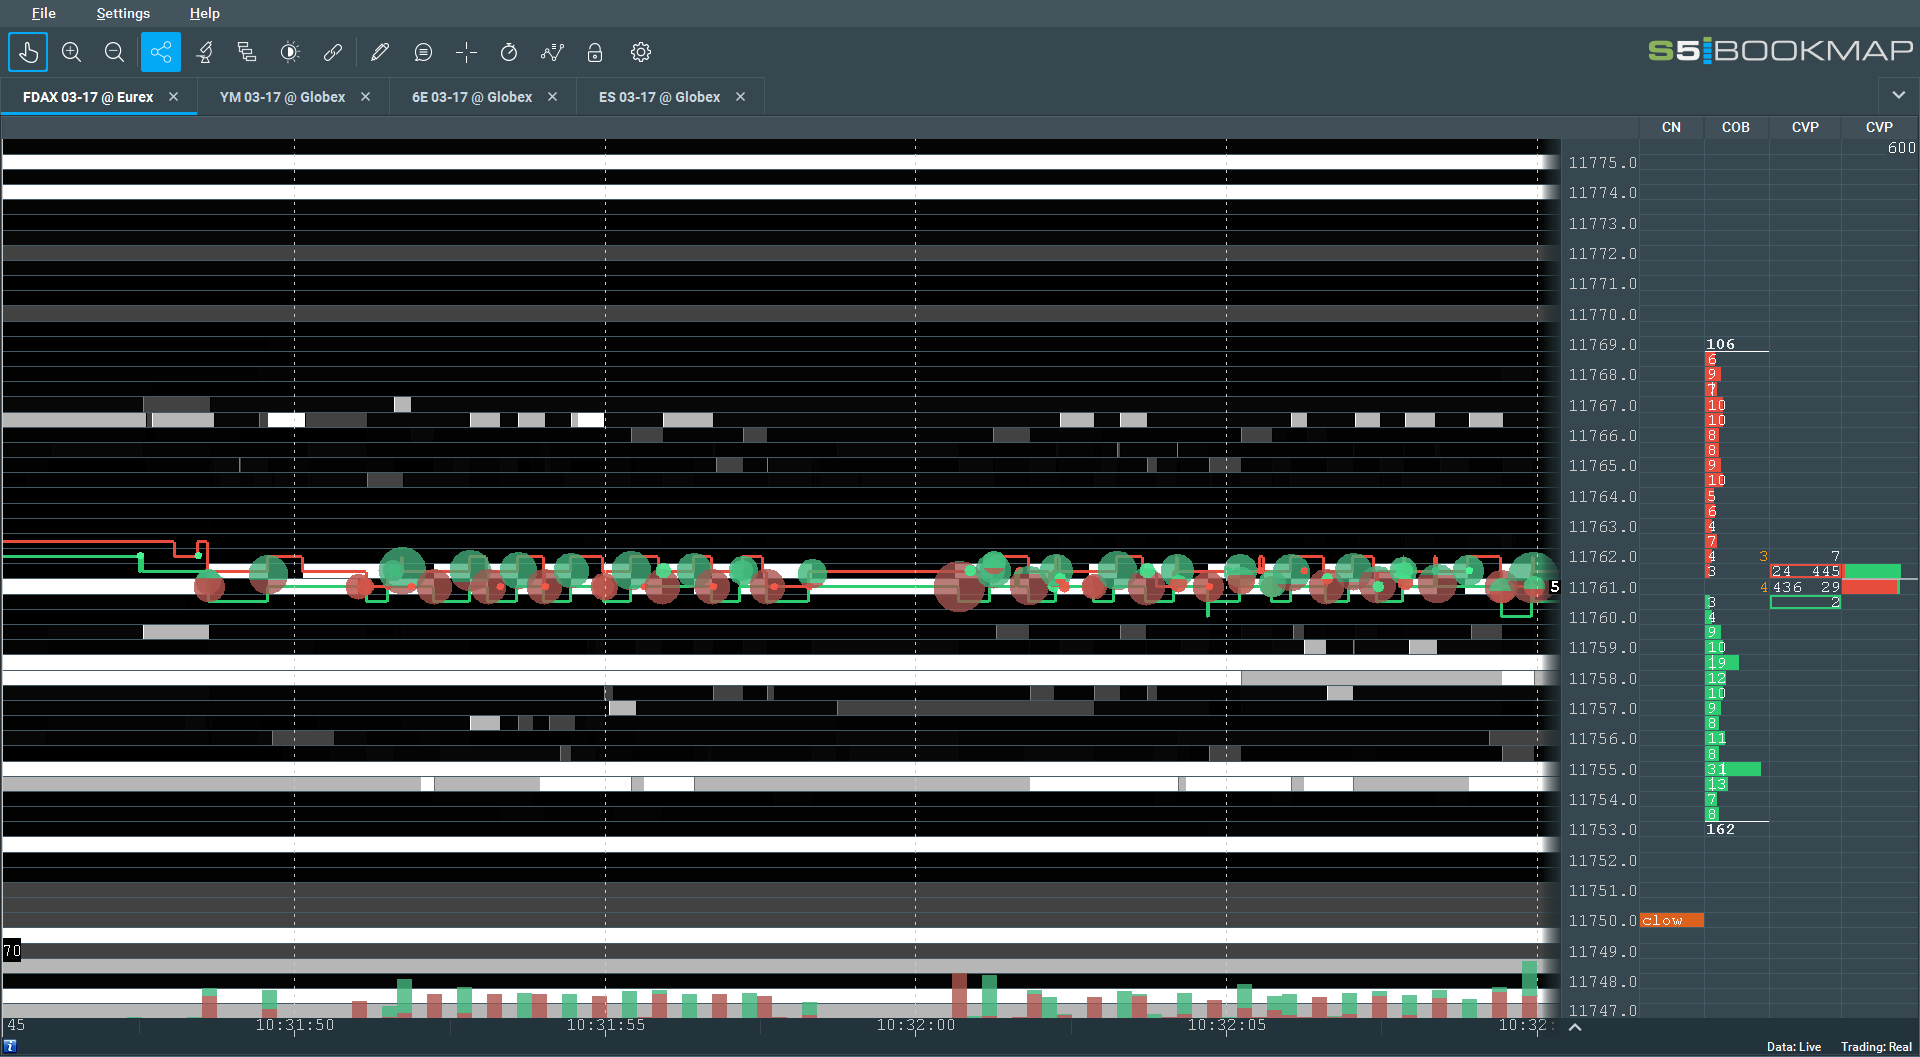Select price level 11769.0 on axis

tap(1602, 345)
